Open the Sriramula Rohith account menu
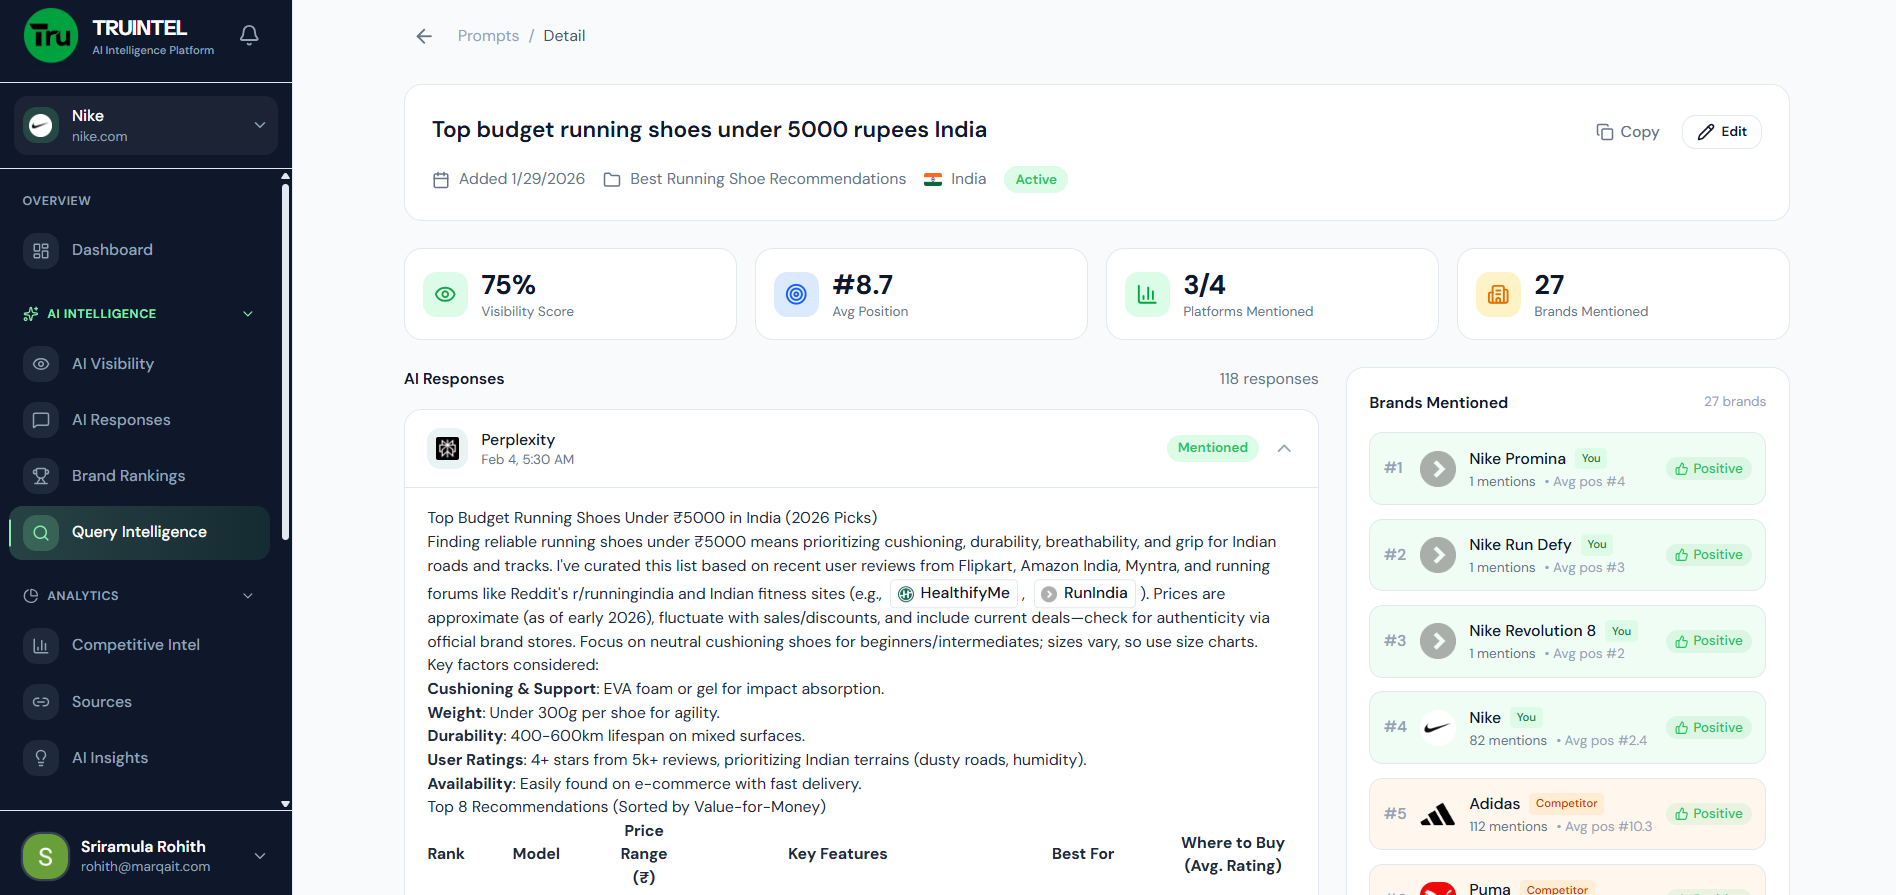 click(x=259, y=856)
